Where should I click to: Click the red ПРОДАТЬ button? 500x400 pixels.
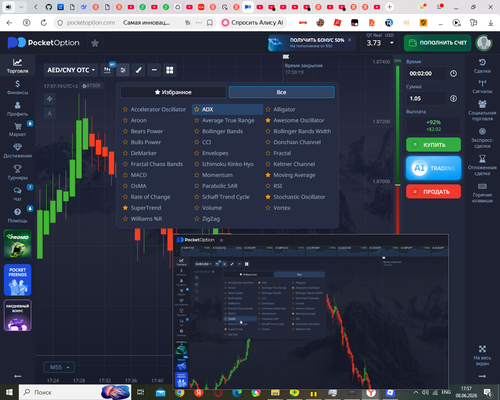[x=434, y=192]
